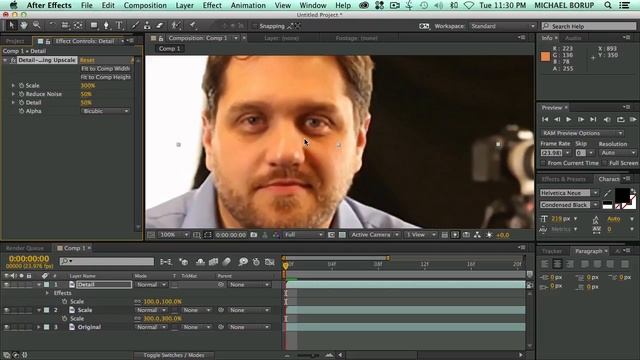Viewport: 640px width, 360px height.
Task: Open 1 View layout dropdown
Action: tap(420, 235)
